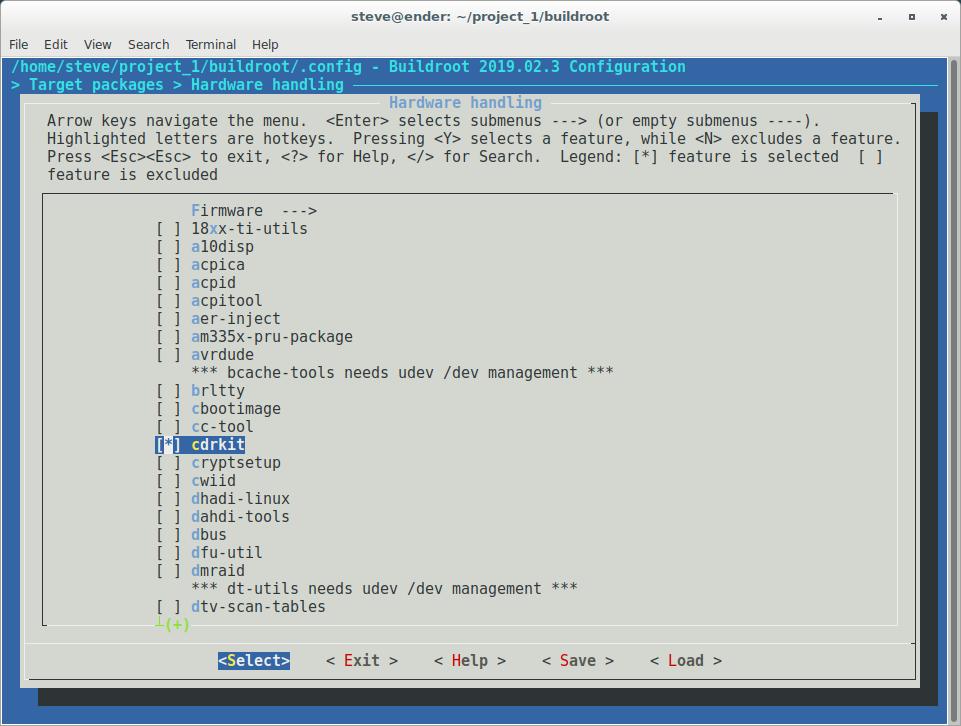Select the 18xx-ti-utils entry
The image size is (961, 726).
pyautogui.click(x=249, y=229)
